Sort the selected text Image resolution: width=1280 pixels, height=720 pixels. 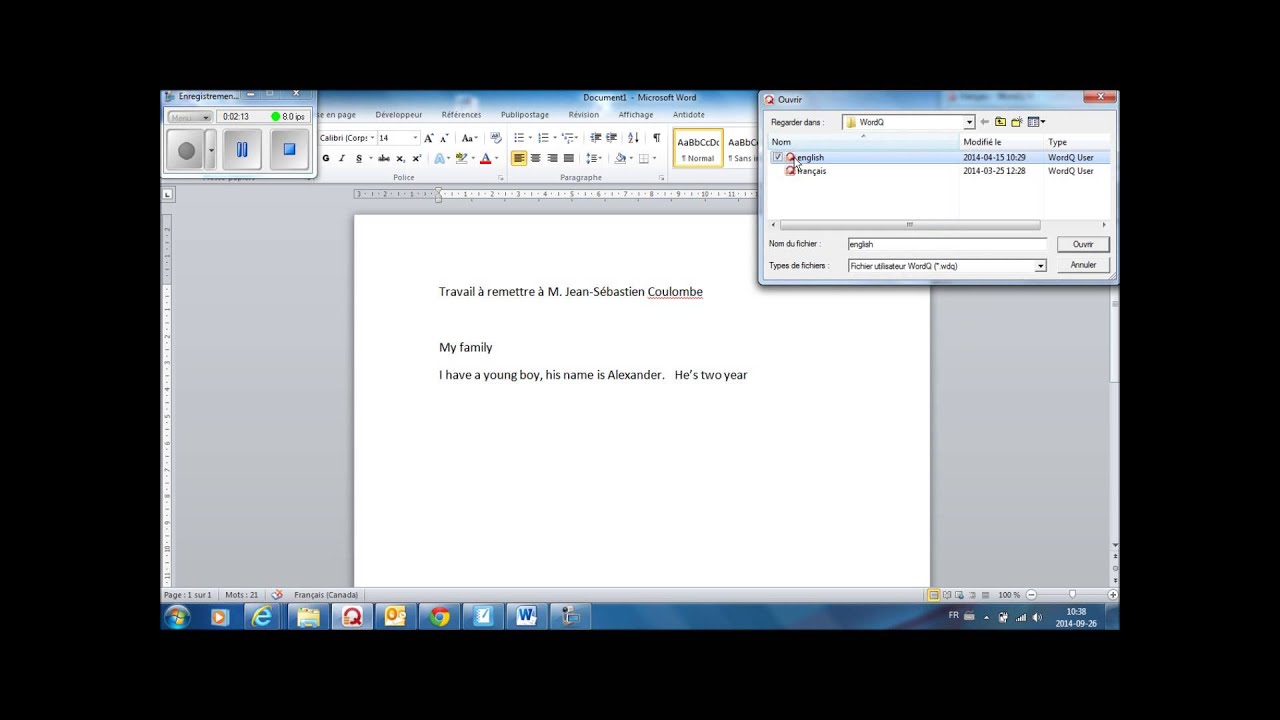633,138
